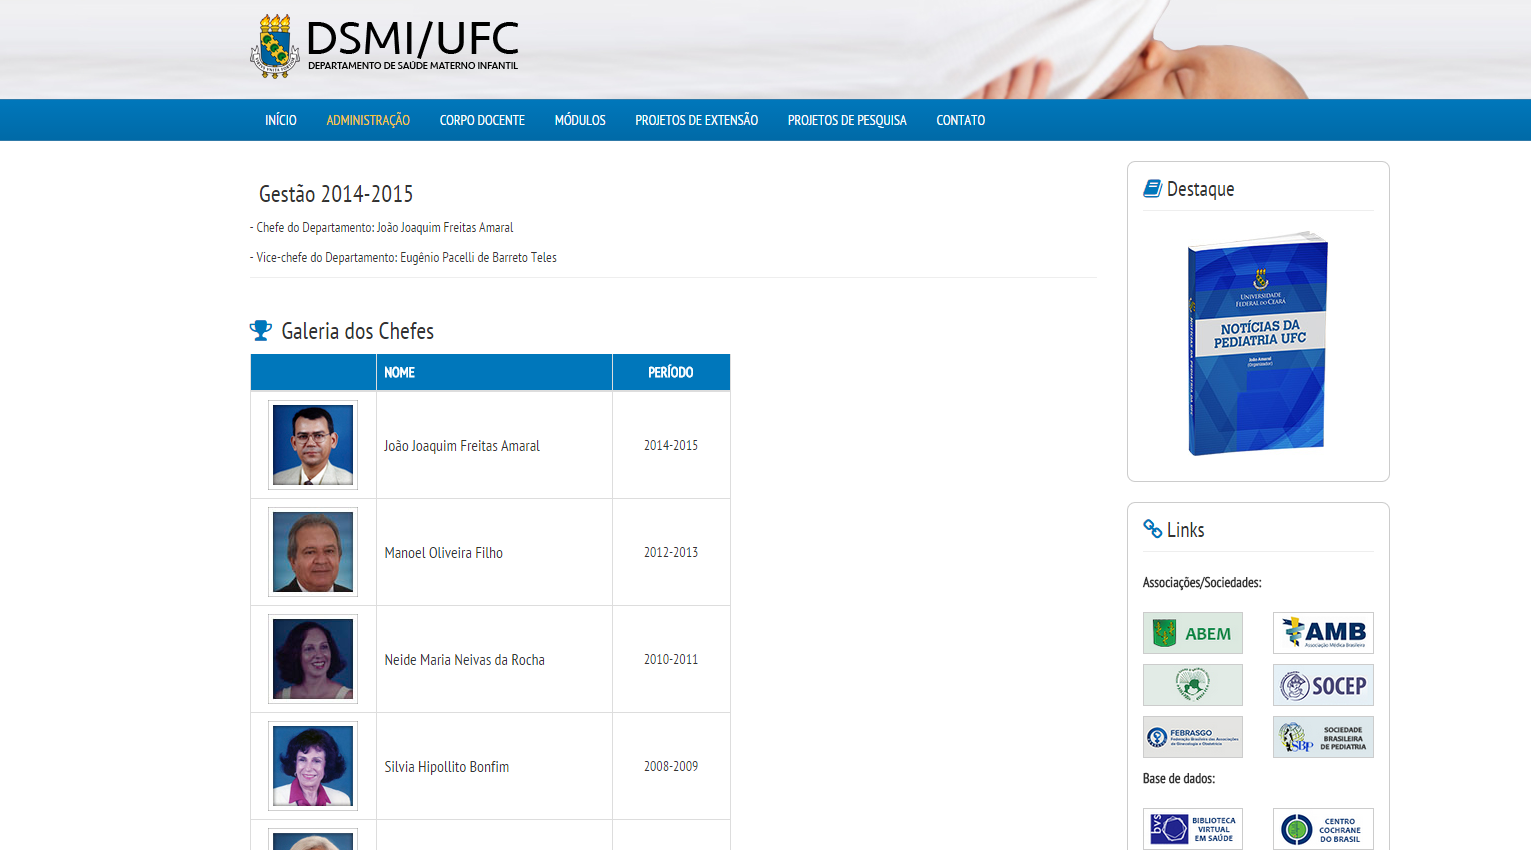The width and height of the screenshot is (1531, 850).
Task: Open the CORPO DOCENTE menu
Action: point(482,120)
